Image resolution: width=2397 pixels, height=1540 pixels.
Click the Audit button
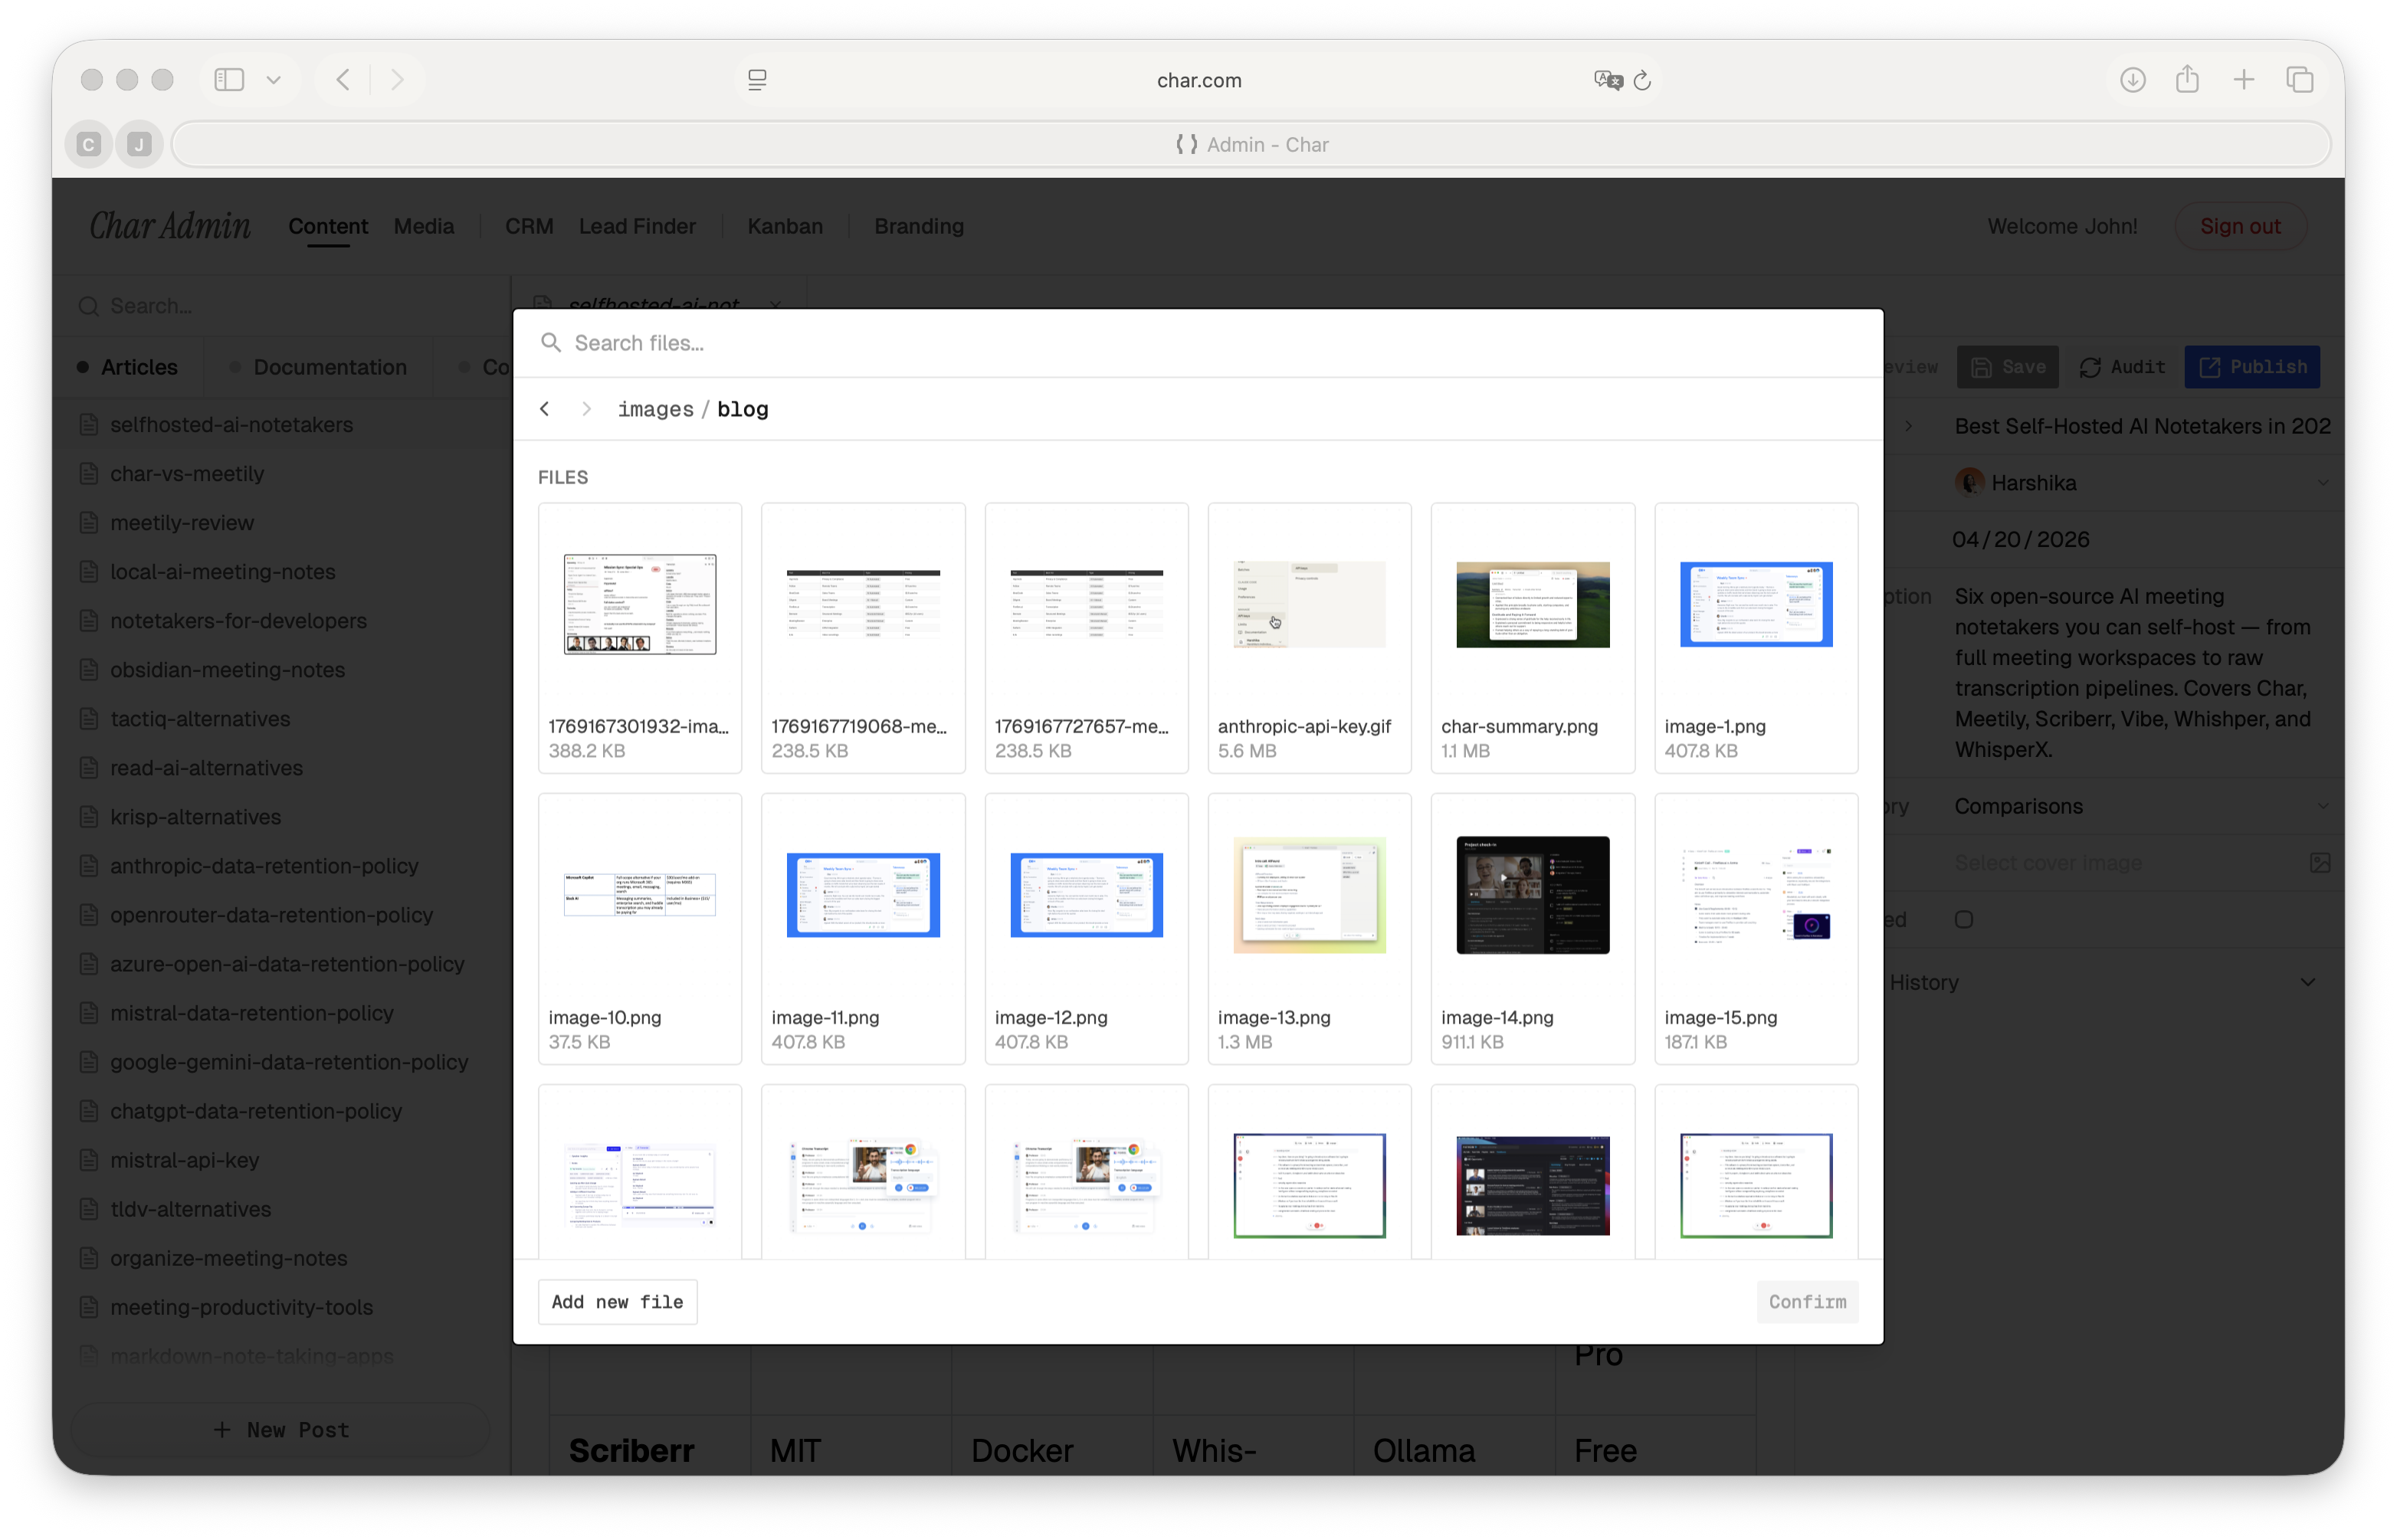(x=2122, y=367)
